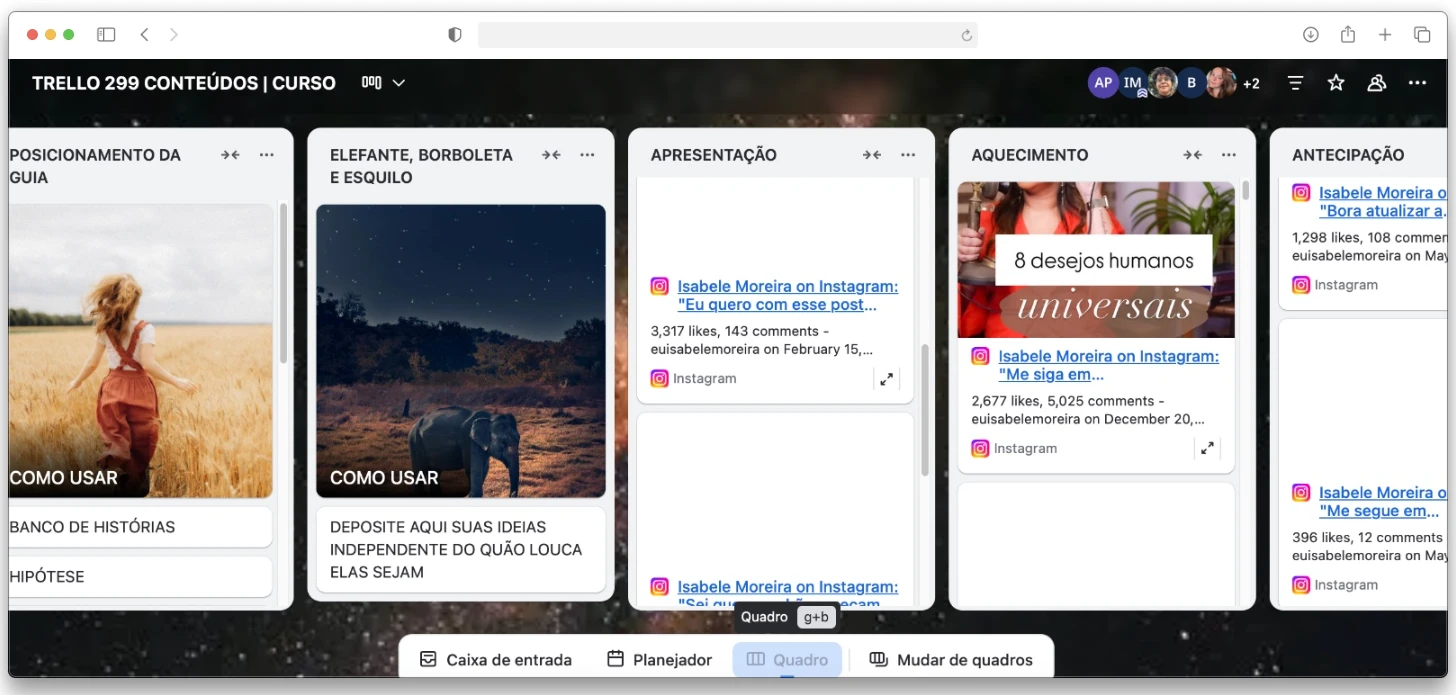This screenshot has width=1456, height=695.
Task: Switch to Caixa de entrada tab
Action: click(496, 660)
